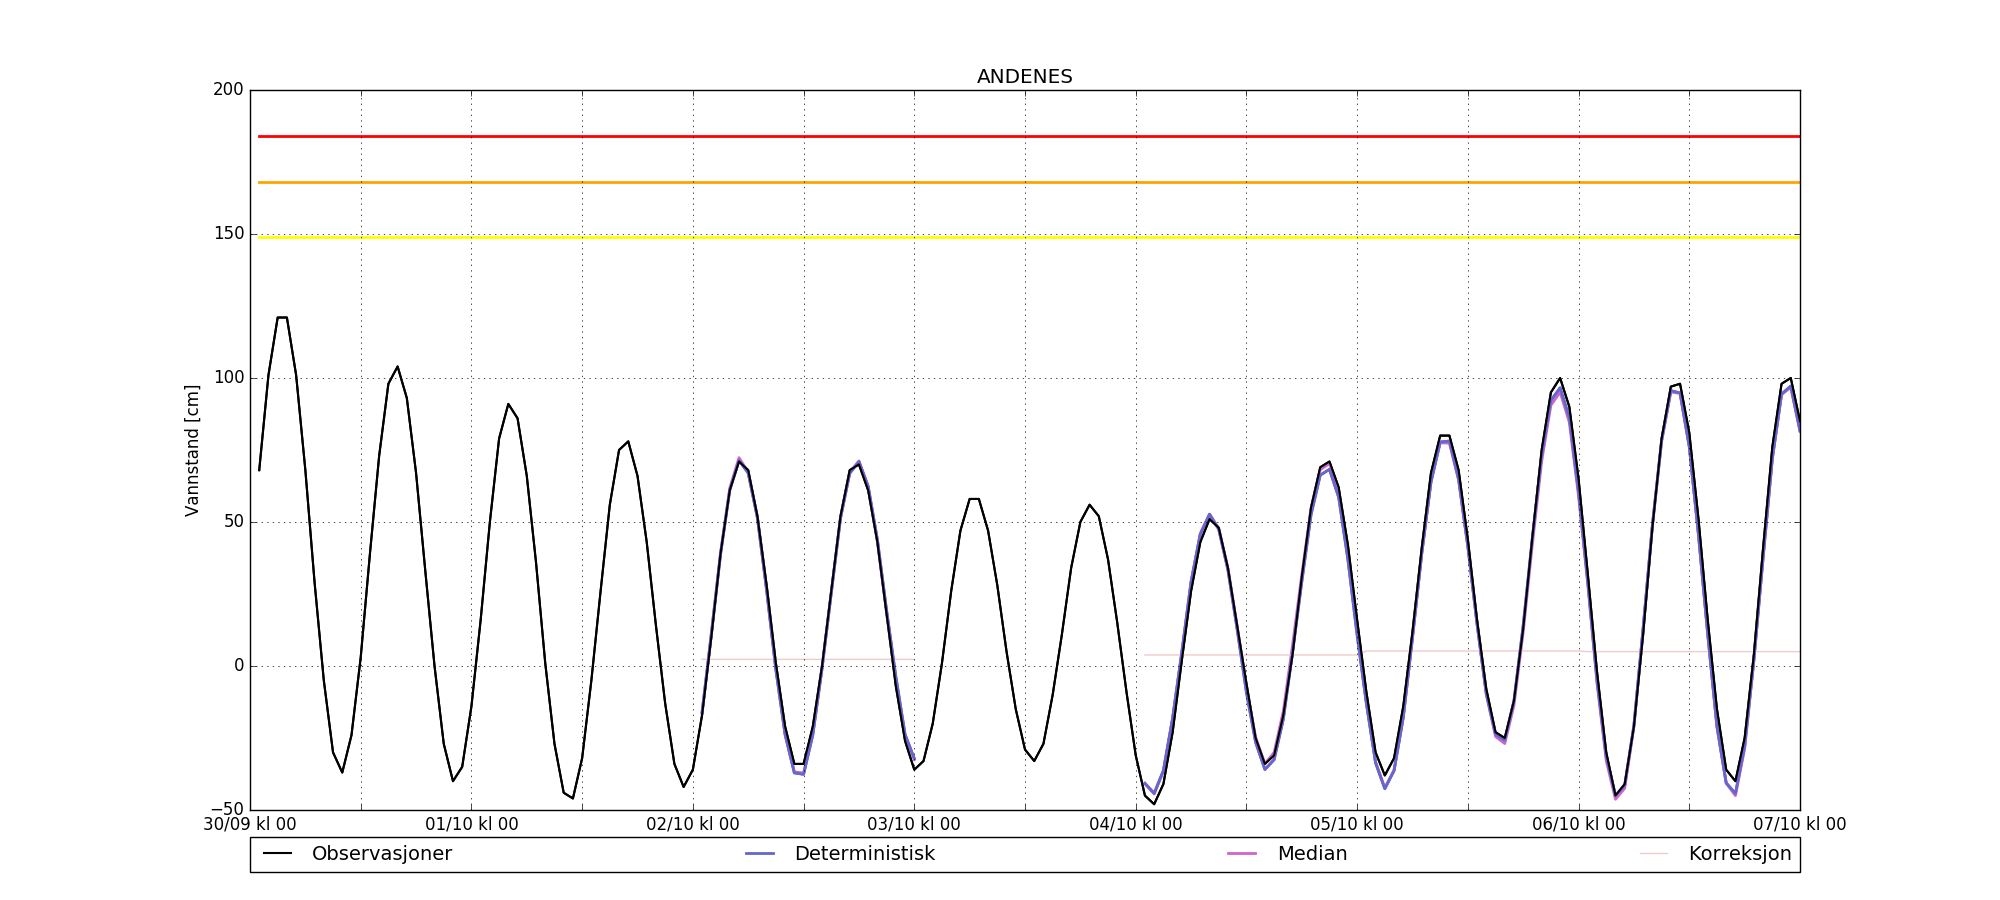Screen dimensions: 2000x900
Task: Click the 200 y-axis tick label
Action: pyautogui.click(x=228, y=90)
